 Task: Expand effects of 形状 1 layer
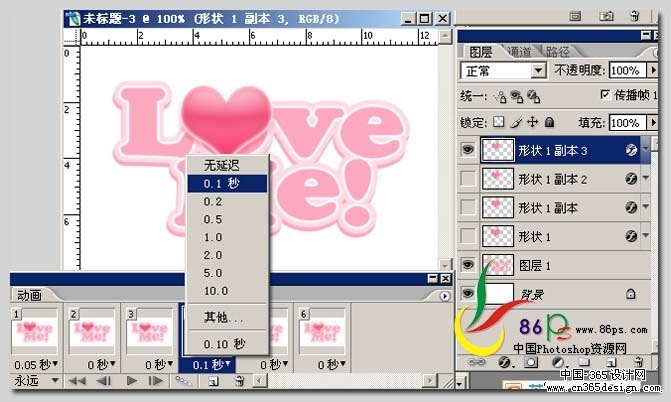(x=645, y=235)
